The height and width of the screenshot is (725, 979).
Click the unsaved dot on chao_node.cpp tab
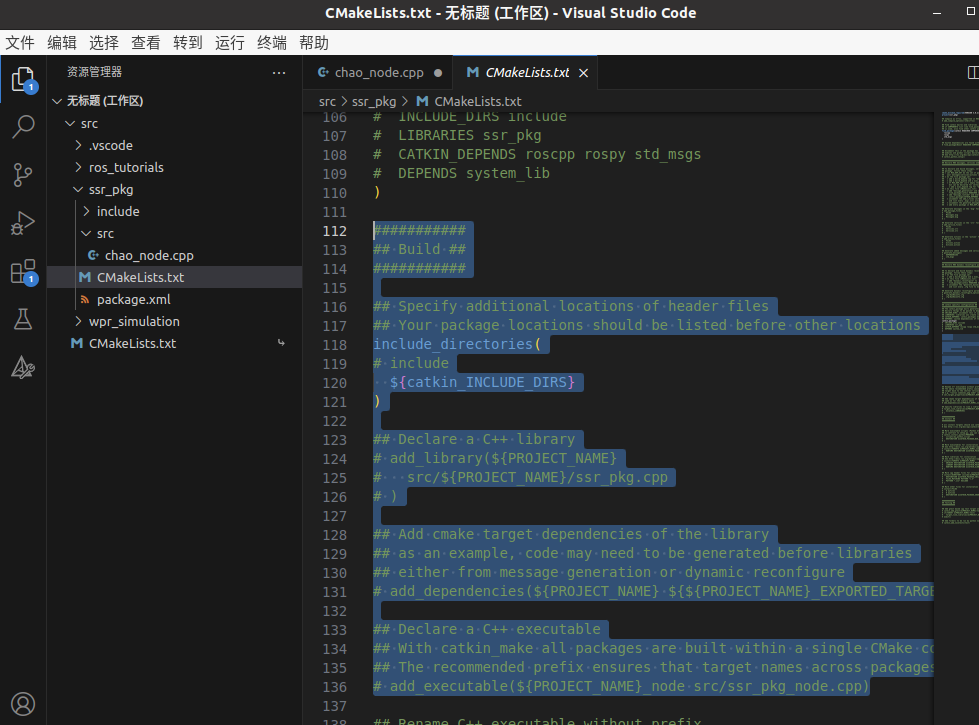[x=438, y=73]
